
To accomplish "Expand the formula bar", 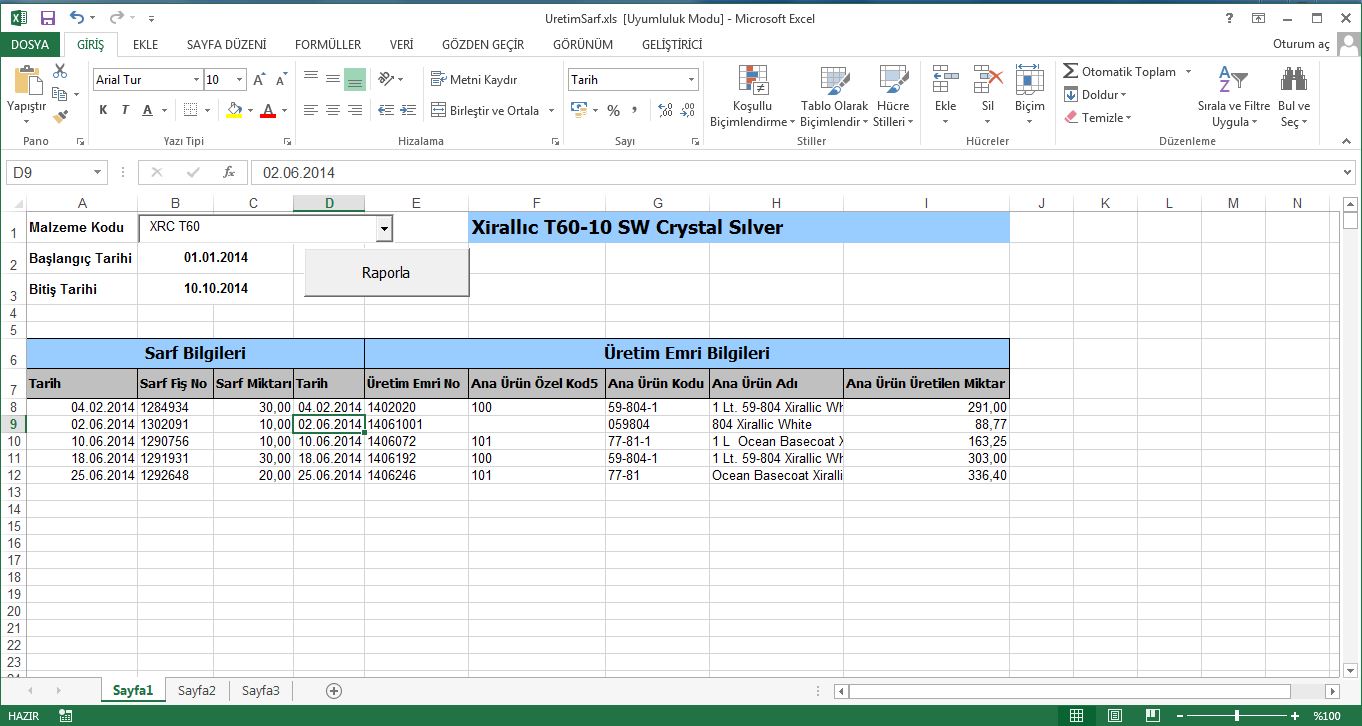I will tap(1346, 173).
